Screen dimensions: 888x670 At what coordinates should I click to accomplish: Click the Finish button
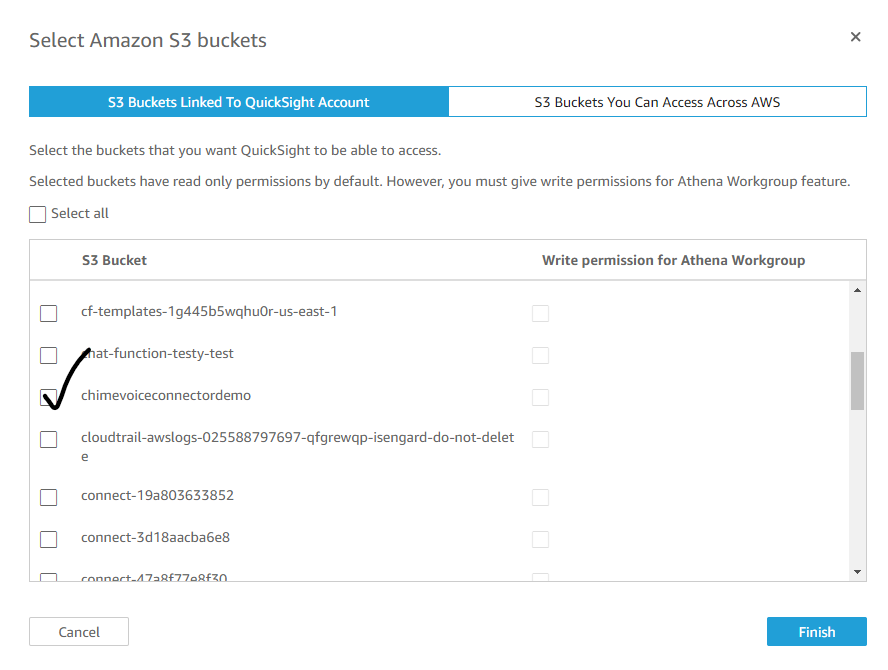pyautogui.click(x=817, y=631)
